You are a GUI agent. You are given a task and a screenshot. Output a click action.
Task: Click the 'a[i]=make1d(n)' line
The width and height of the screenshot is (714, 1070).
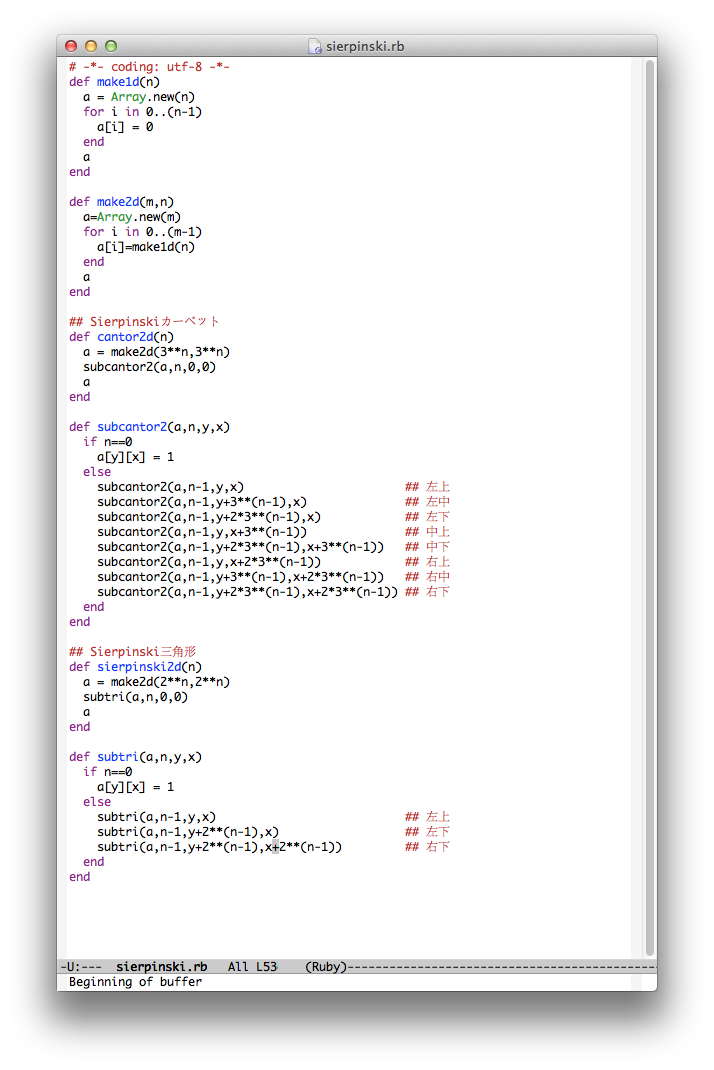(x=145, y=247)
